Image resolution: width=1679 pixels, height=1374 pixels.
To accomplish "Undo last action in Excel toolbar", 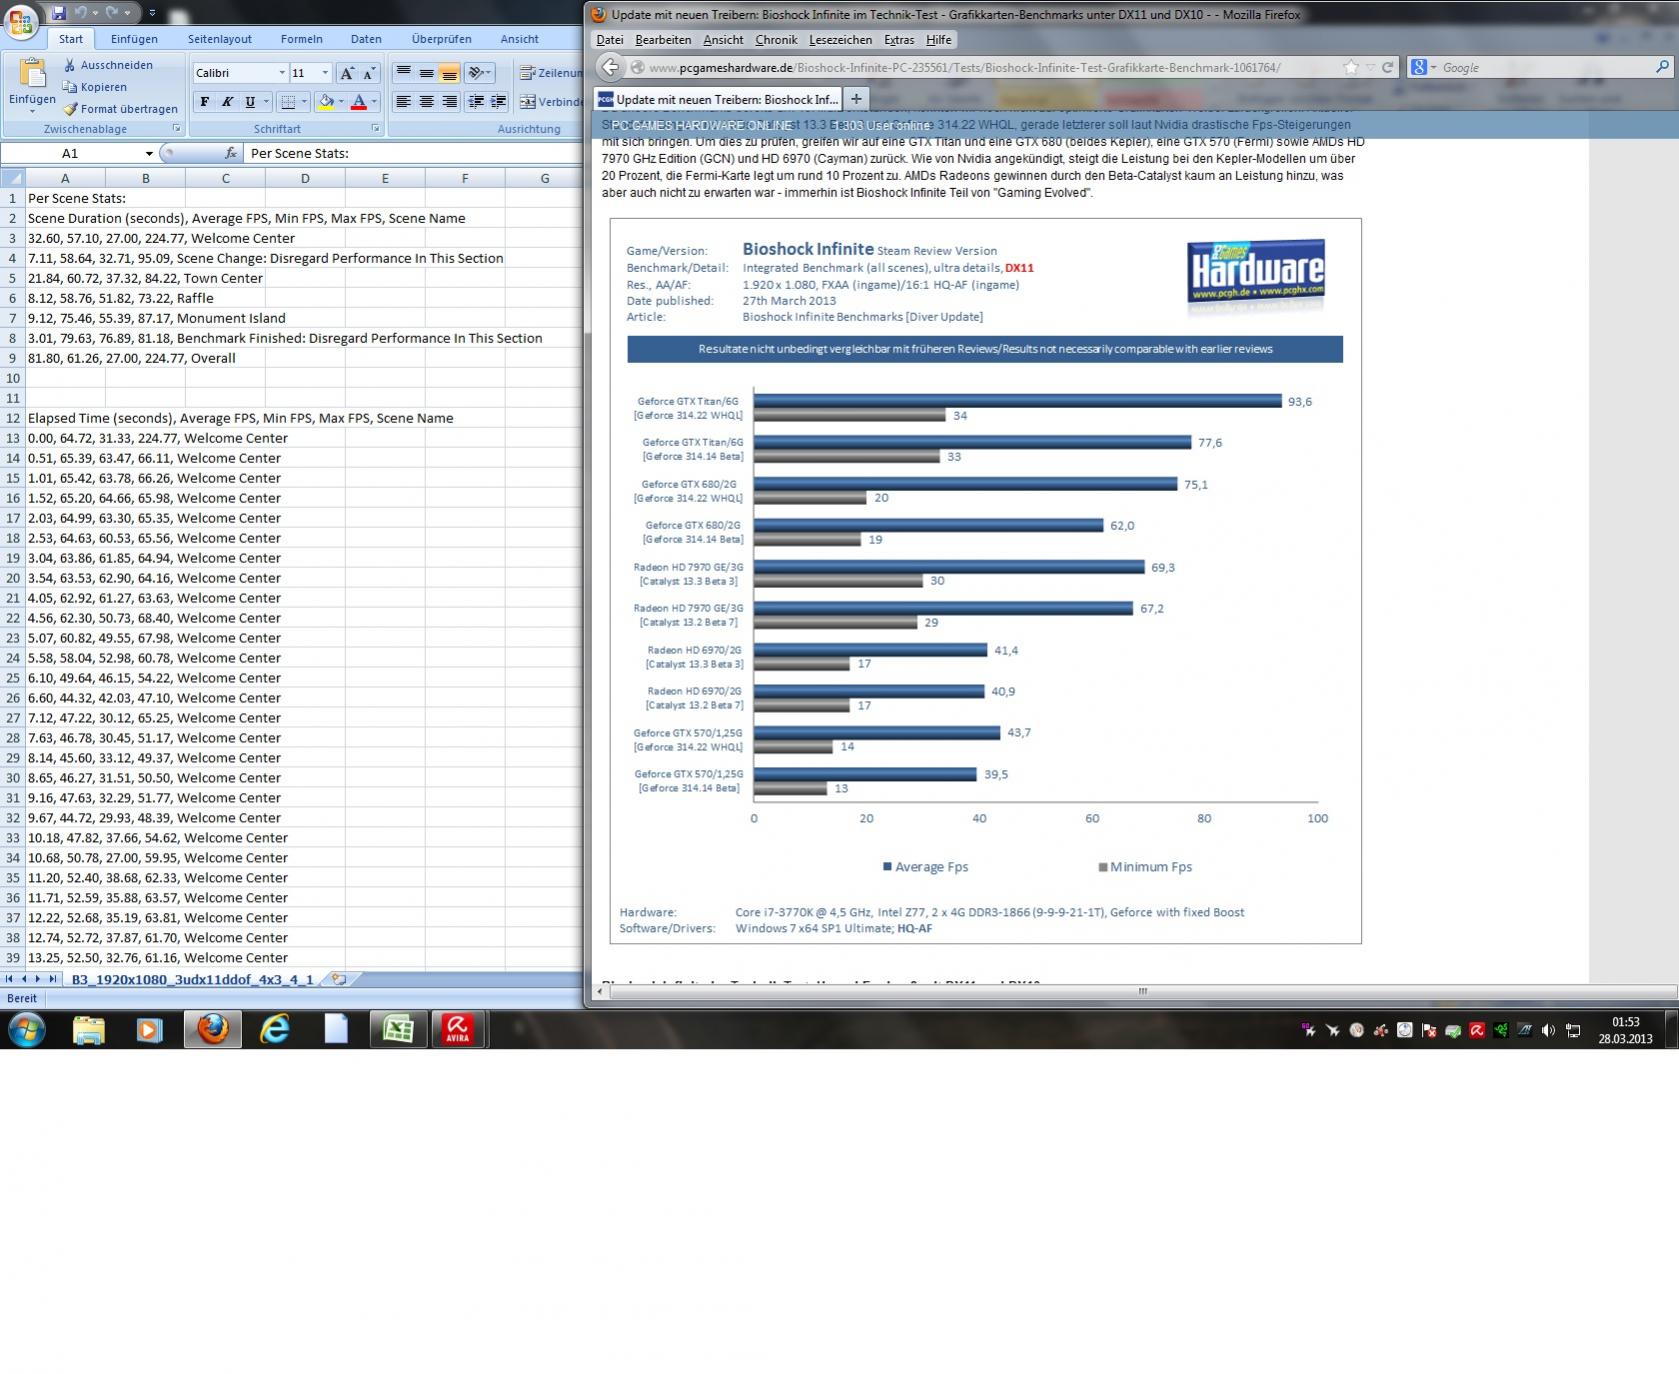I will 80,13.
